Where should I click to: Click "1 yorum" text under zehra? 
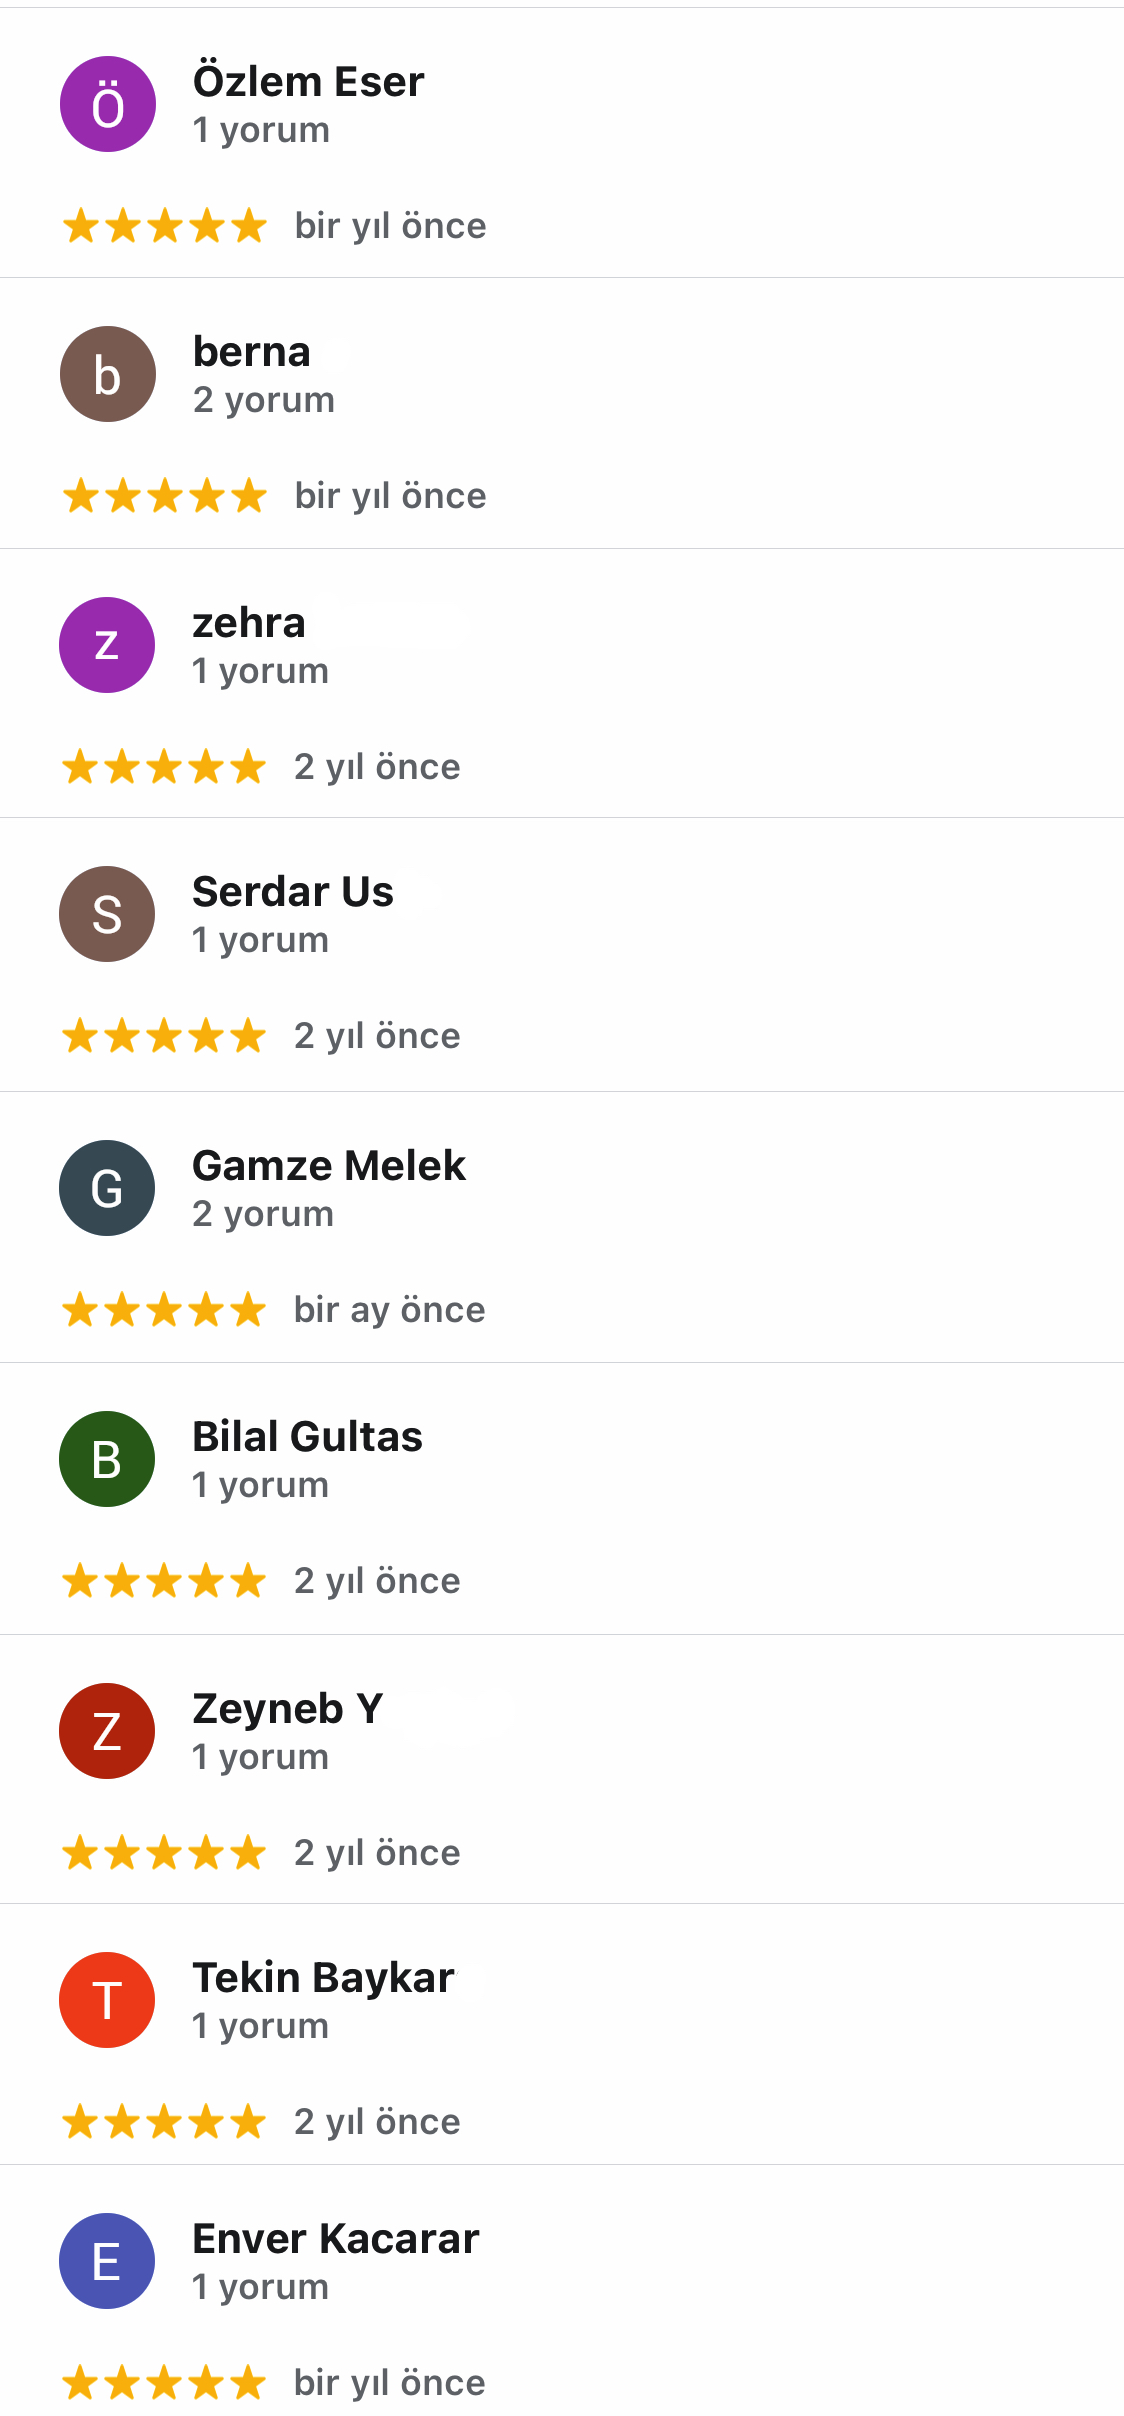click(x=260, y=671)
